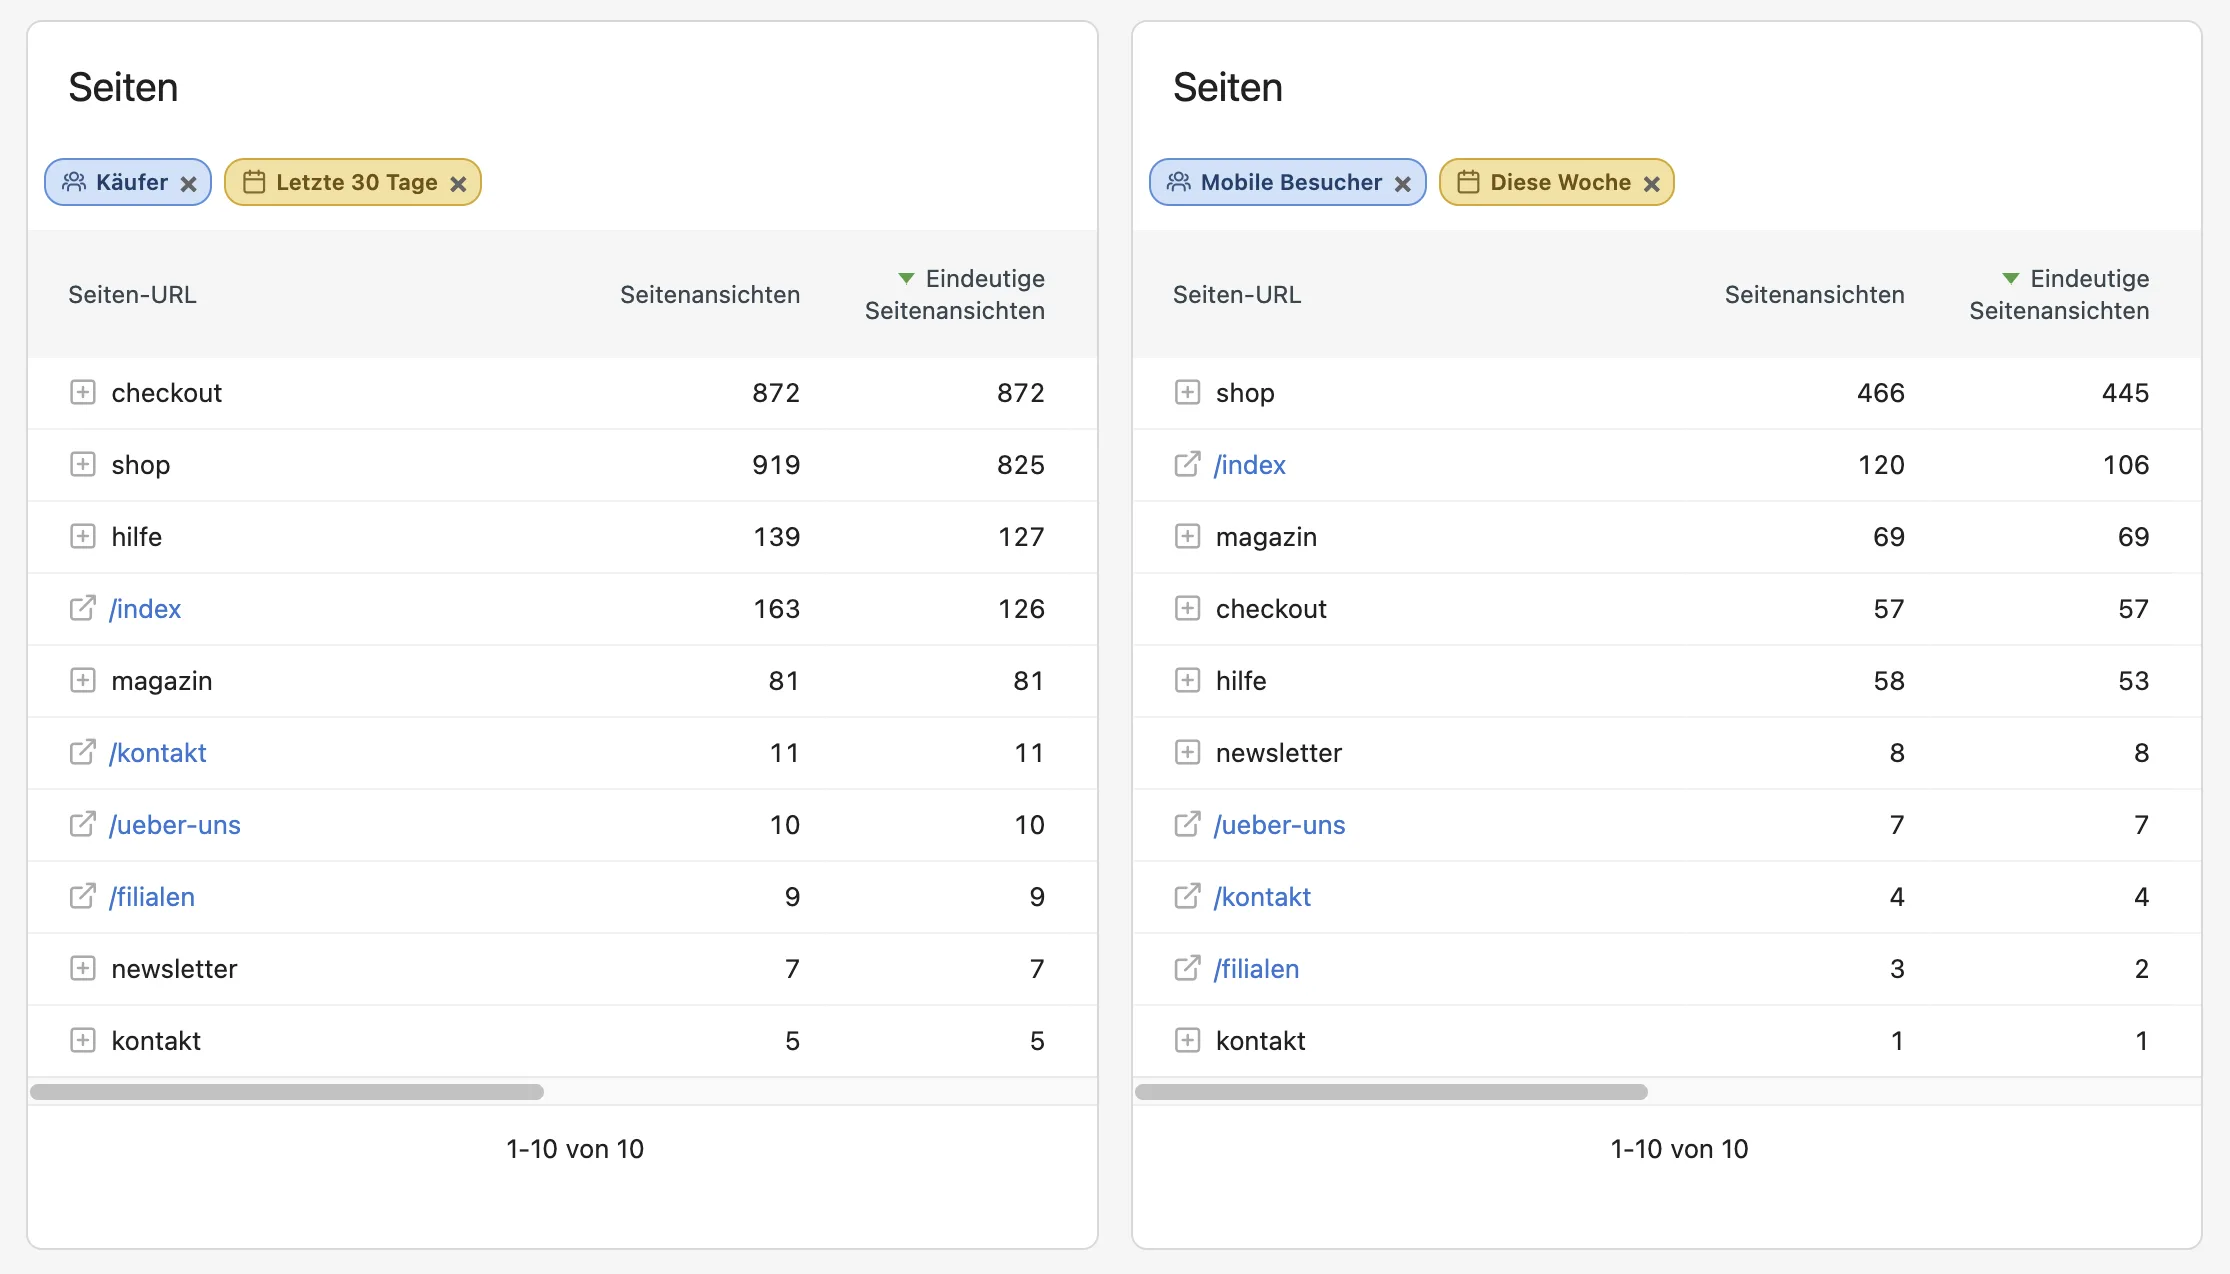Select value 163 in left /index row
Screen dimensions: 2230x1274
(776, 609)
